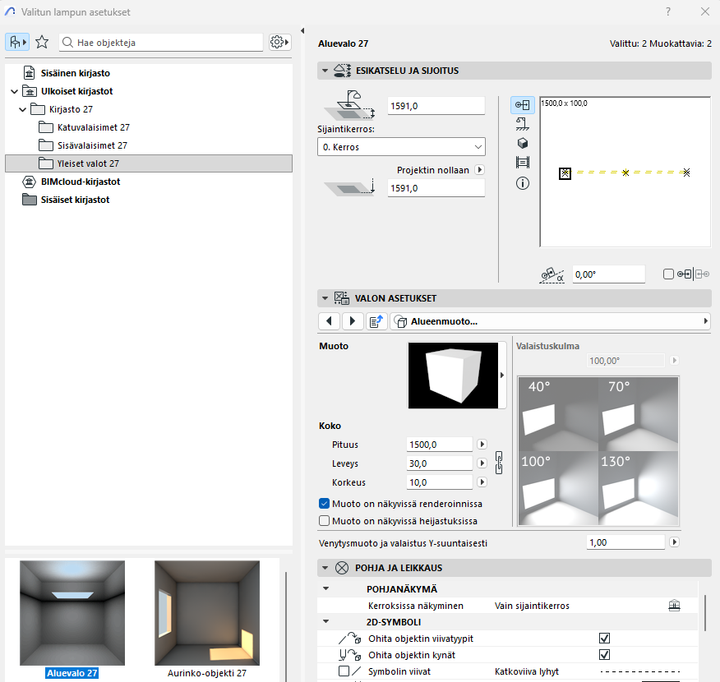Open the Sijaintikerros dropdown
The image size is (720, 682).
coord(400,147)
